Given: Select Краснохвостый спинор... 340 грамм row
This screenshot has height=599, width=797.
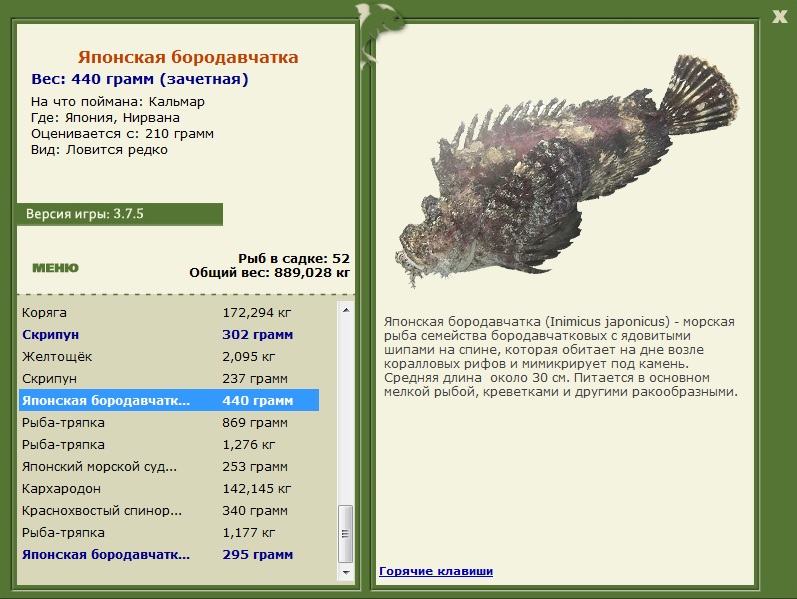Looking at the screenshot, I should 169,511.
